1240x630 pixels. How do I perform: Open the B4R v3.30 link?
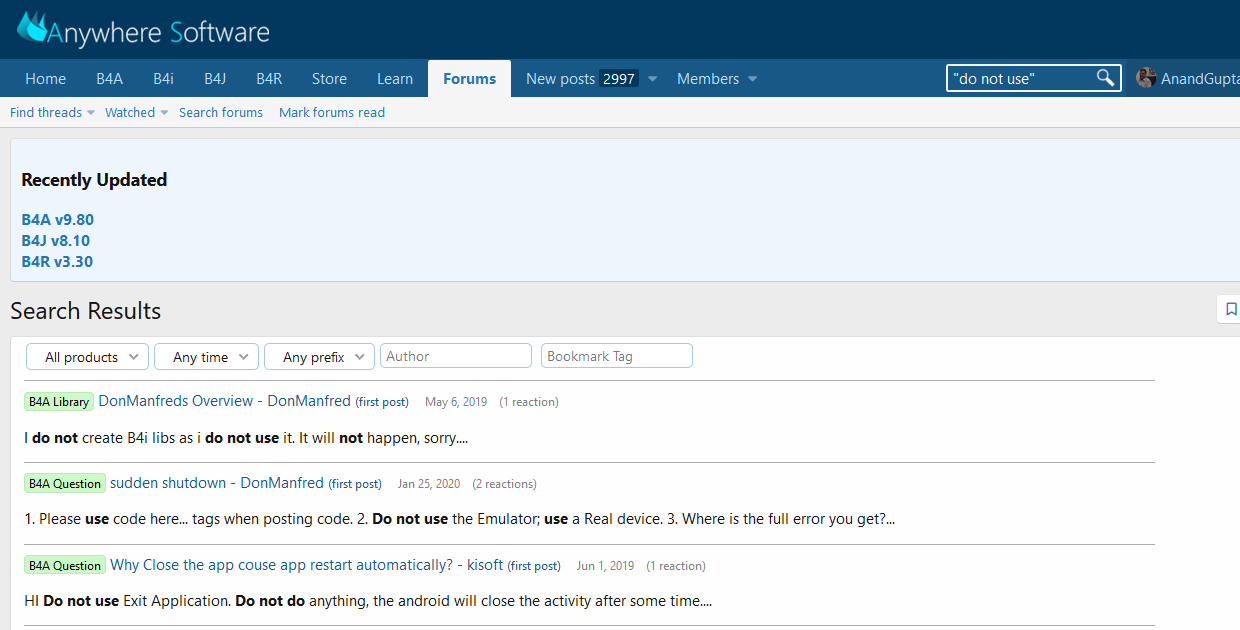58,262
